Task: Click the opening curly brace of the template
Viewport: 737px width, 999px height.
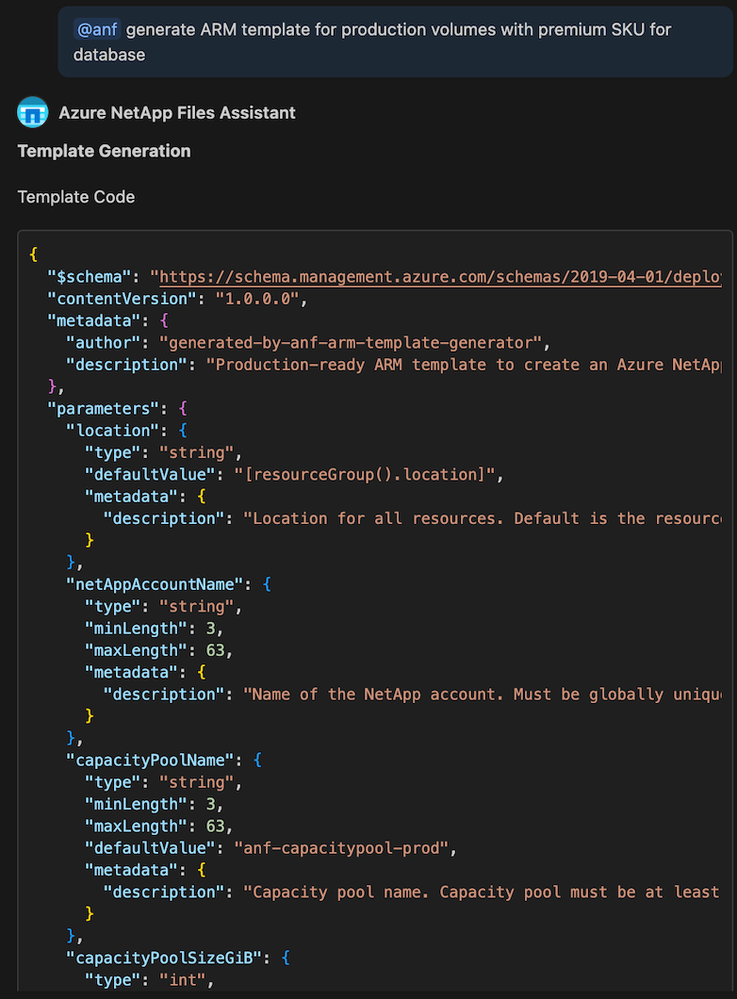Action: tap(34, 255)
